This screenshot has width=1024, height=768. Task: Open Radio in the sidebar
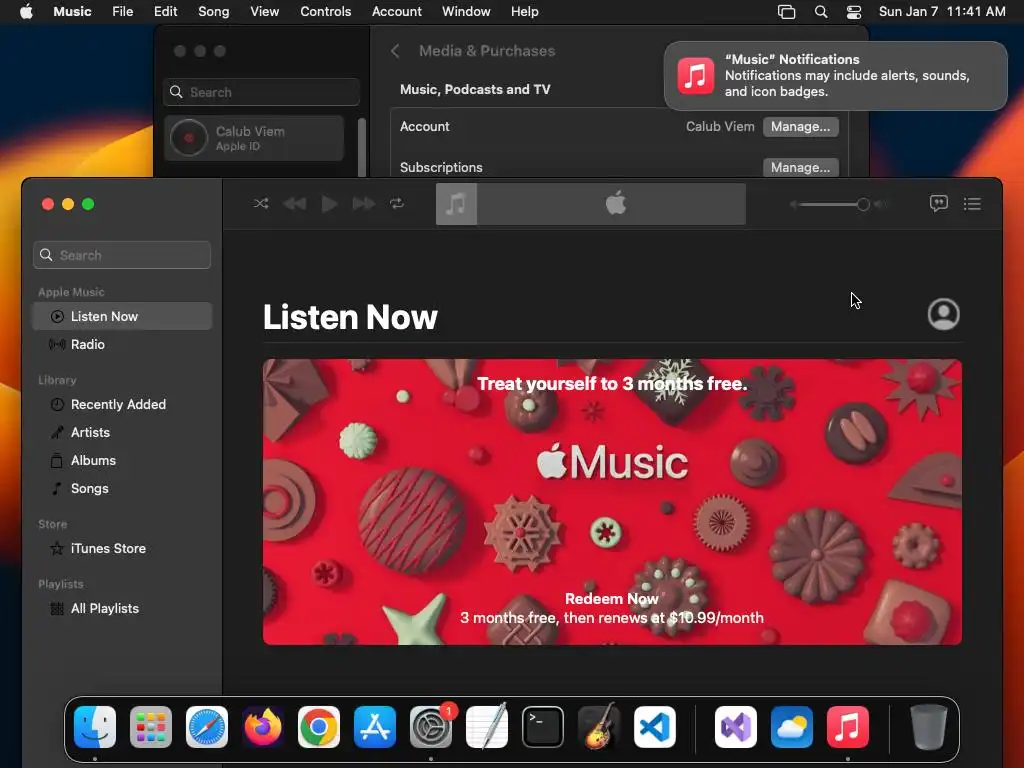click(x=122, y=344)
